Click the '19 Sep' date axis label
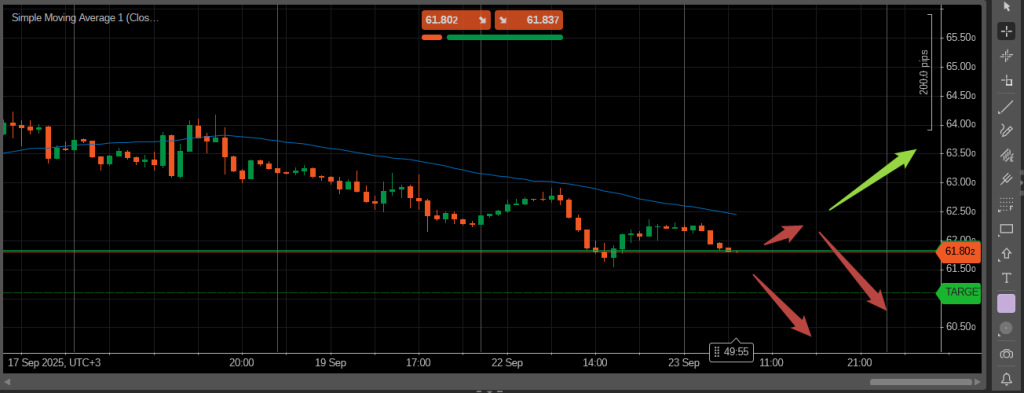This screenshot has width=1024, height=393. click(330, 362)
